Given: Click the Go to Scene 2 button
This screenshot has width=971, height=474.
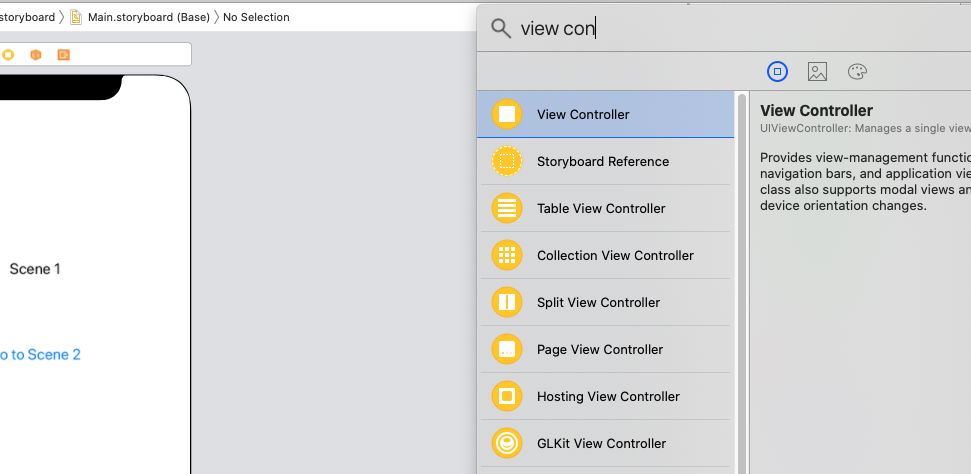Looking at the screenshot, I should click(x=40, y=354).
